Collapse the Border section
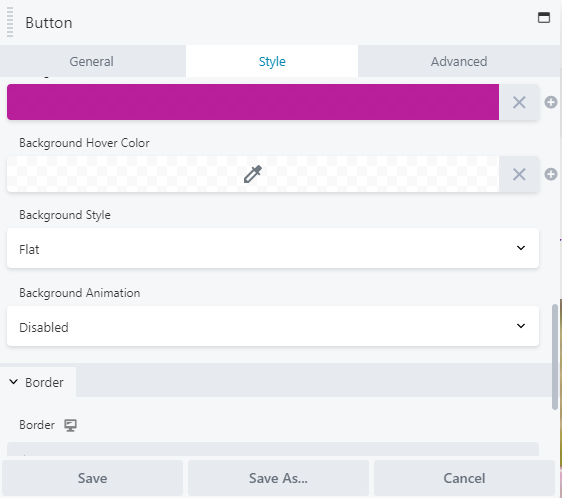Viewport: 562px width, 498px height. tap(37, 382)
